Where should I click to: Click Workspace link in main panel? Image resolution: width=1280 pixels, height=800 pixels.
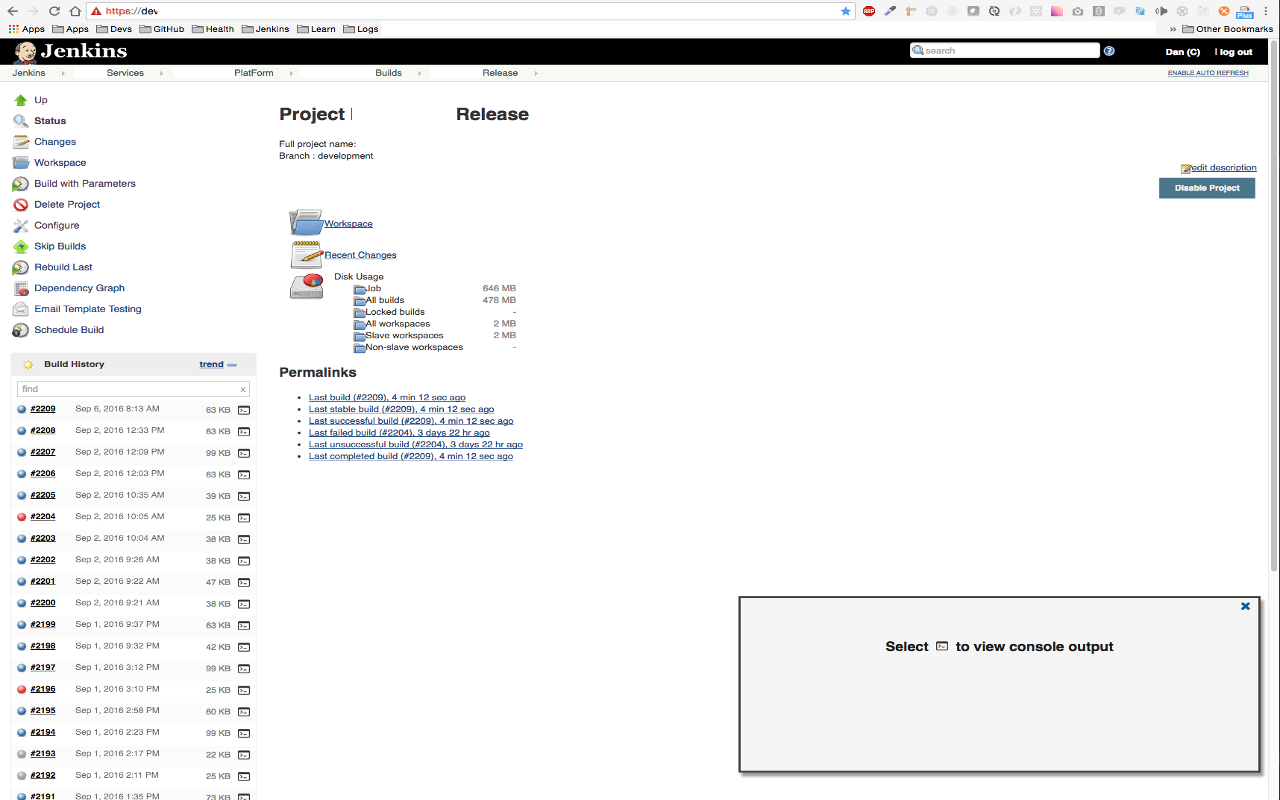348,224
